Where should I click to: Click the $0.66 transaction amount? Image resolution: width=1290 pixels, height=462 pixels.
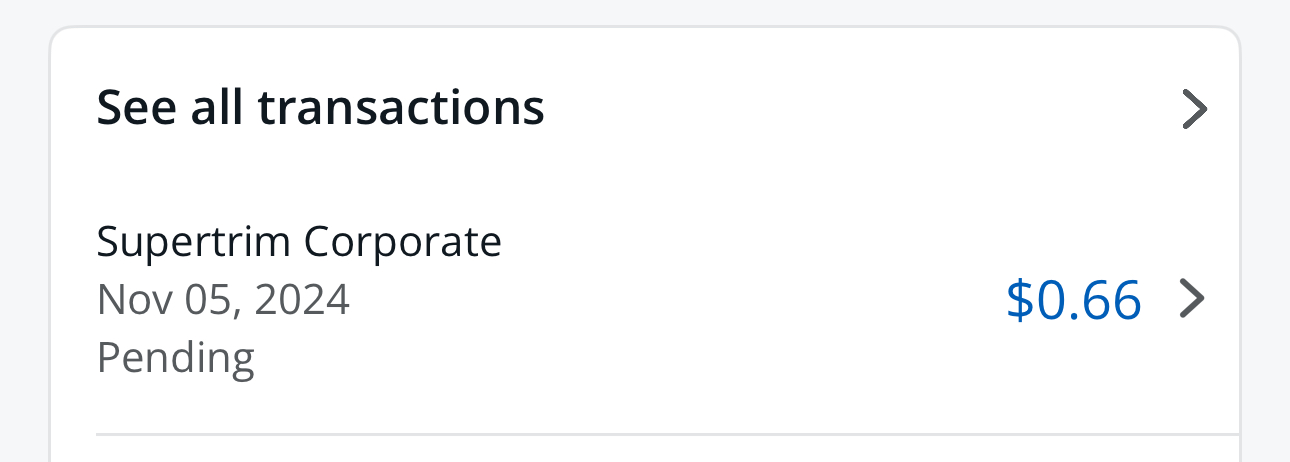[1073, 300]
